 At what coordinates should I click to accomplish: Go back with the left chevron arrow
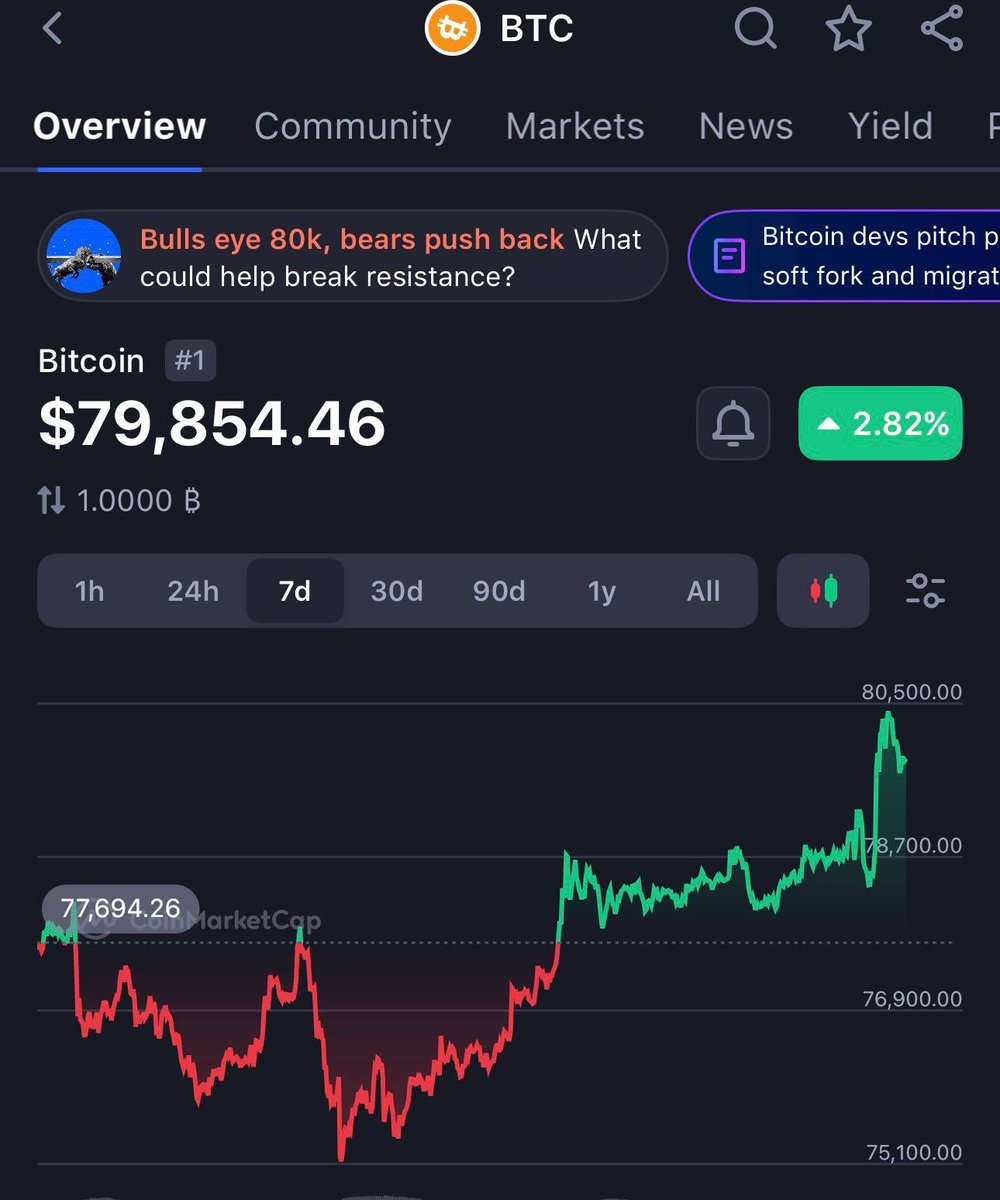click(x=53, y=29)
